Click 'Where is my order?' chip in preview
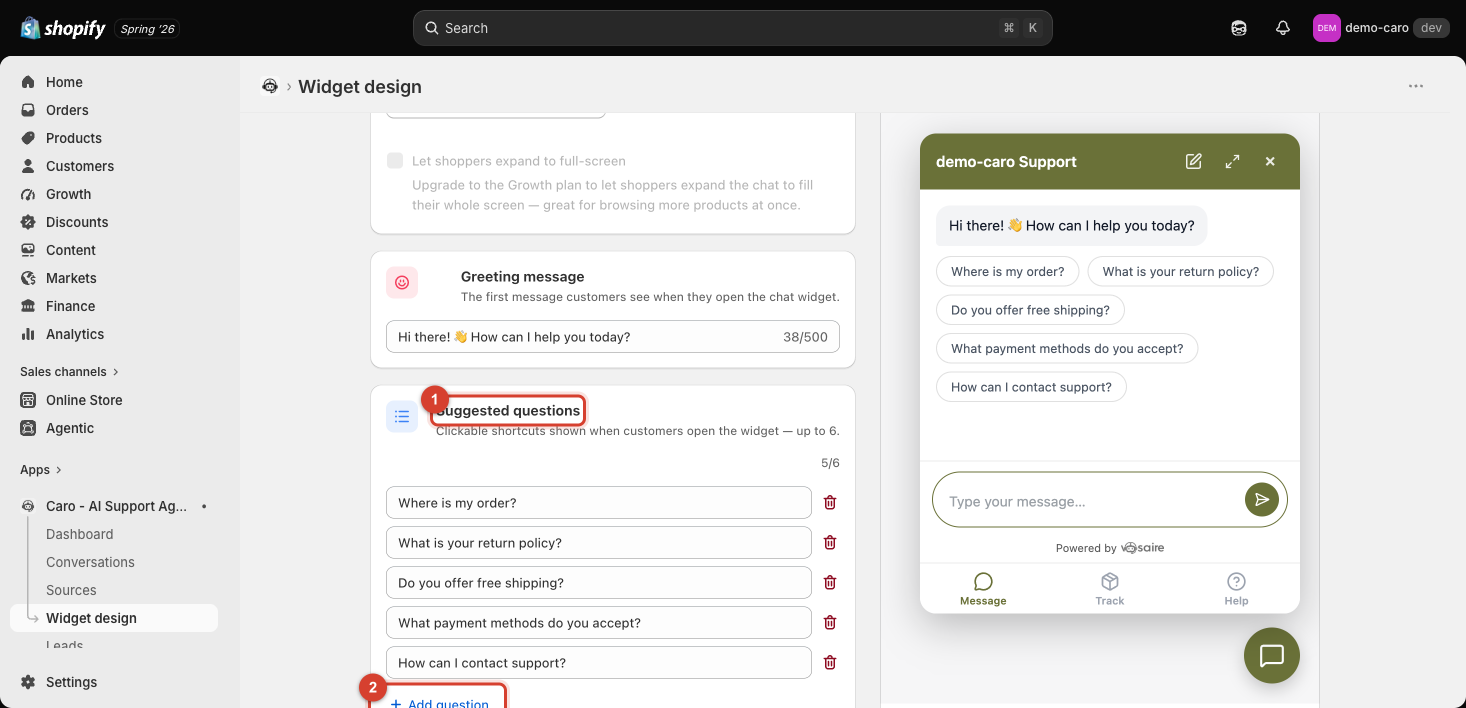 point(1008,272)
